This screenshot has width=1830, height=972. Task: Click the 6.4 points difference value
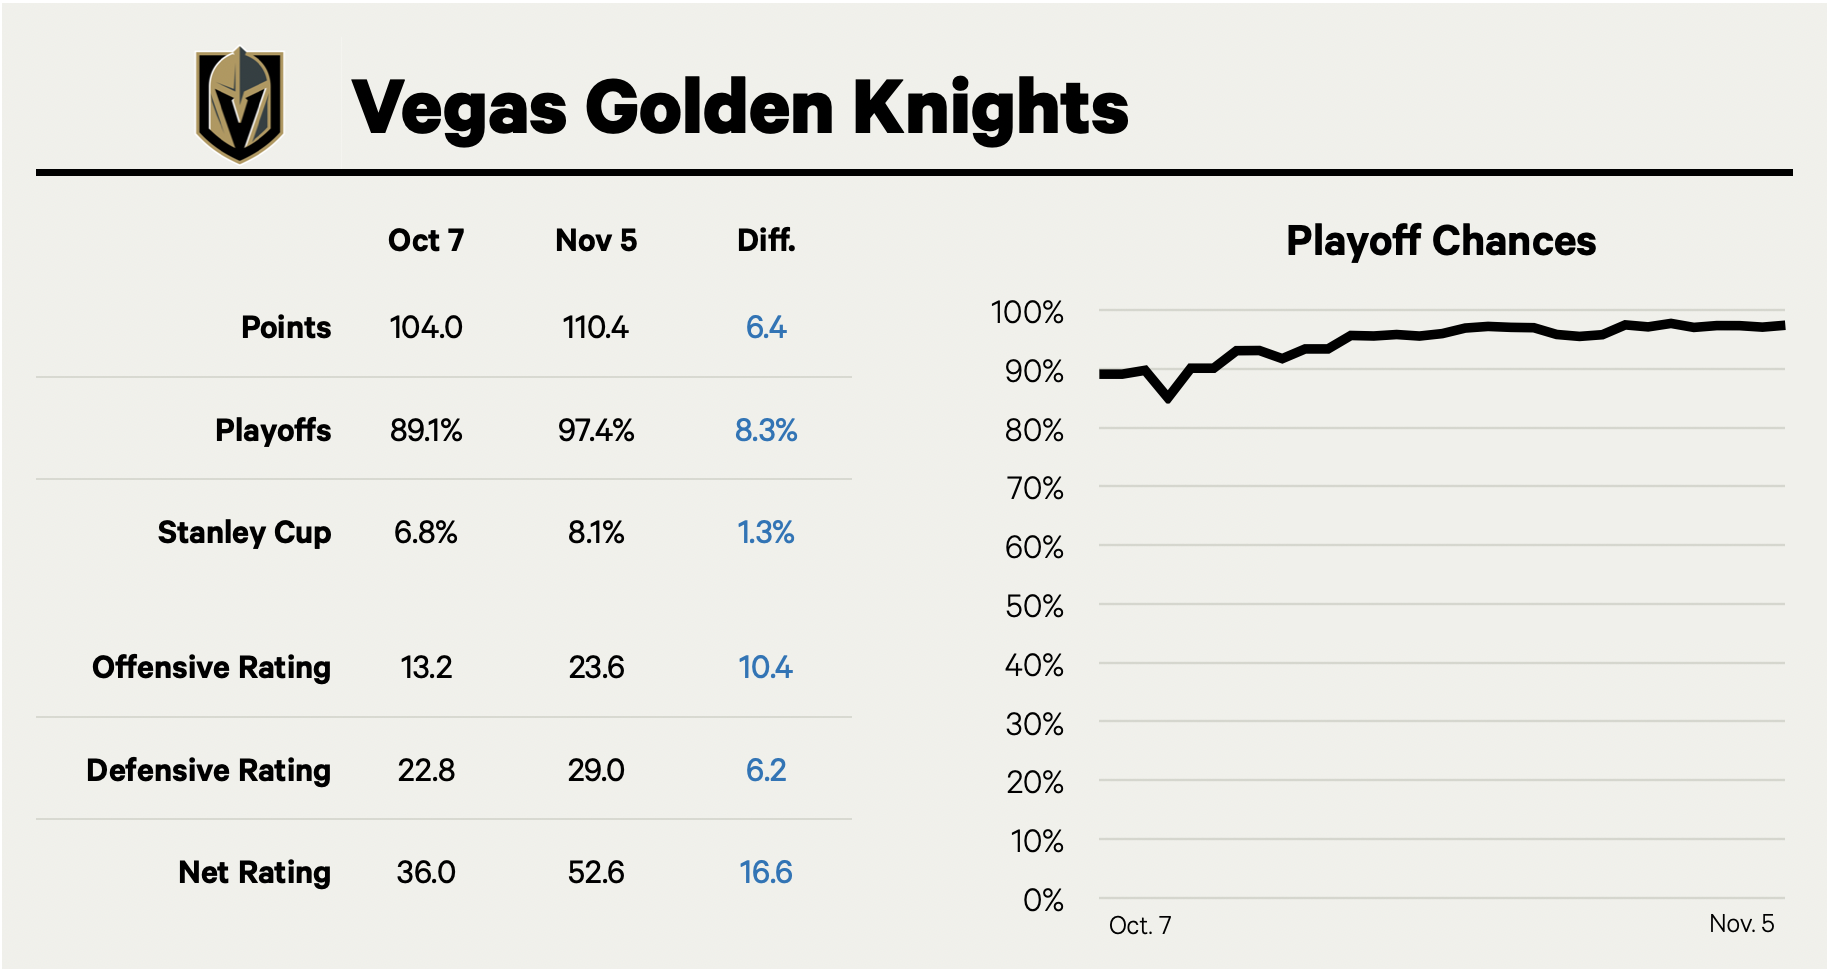click(x=766, y=328)
